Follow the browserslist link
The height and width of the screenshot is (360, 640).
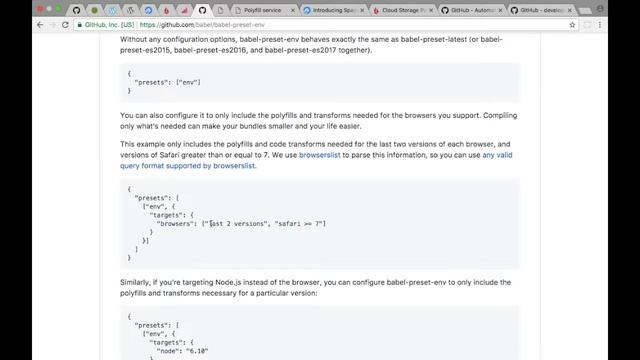pyautogui.click(x=320, y=155)
